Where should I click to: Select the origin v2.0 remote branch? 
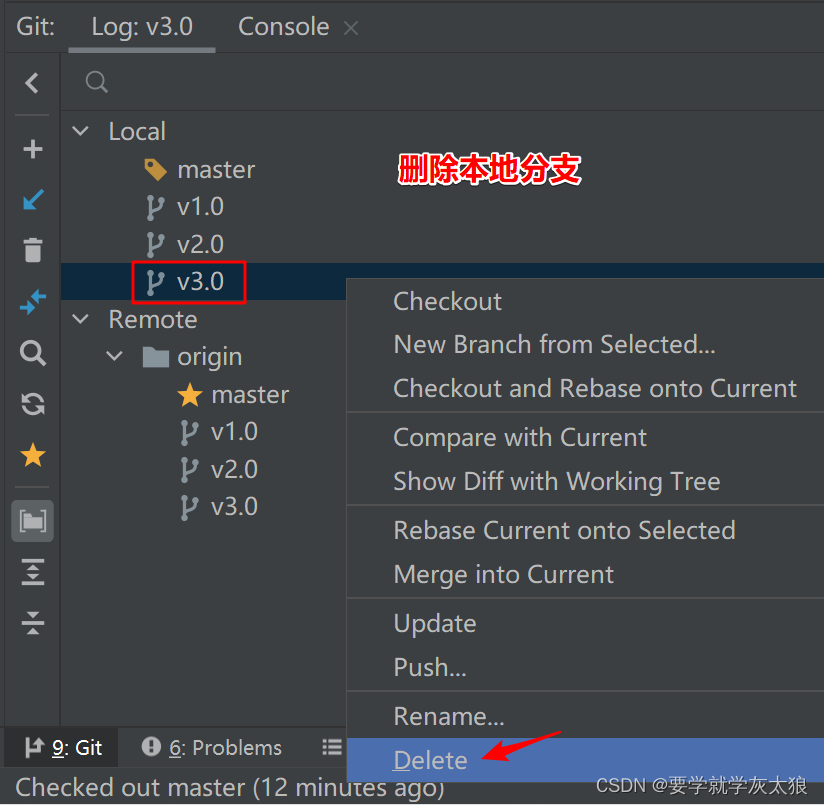234,469
